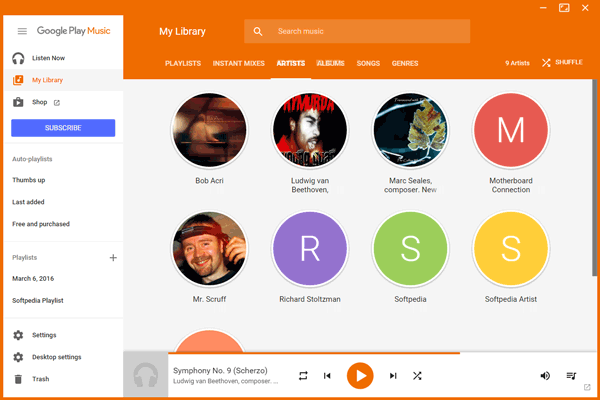Select the Artists tab
This screenshot has height=400, width=600.
[291, 64]
